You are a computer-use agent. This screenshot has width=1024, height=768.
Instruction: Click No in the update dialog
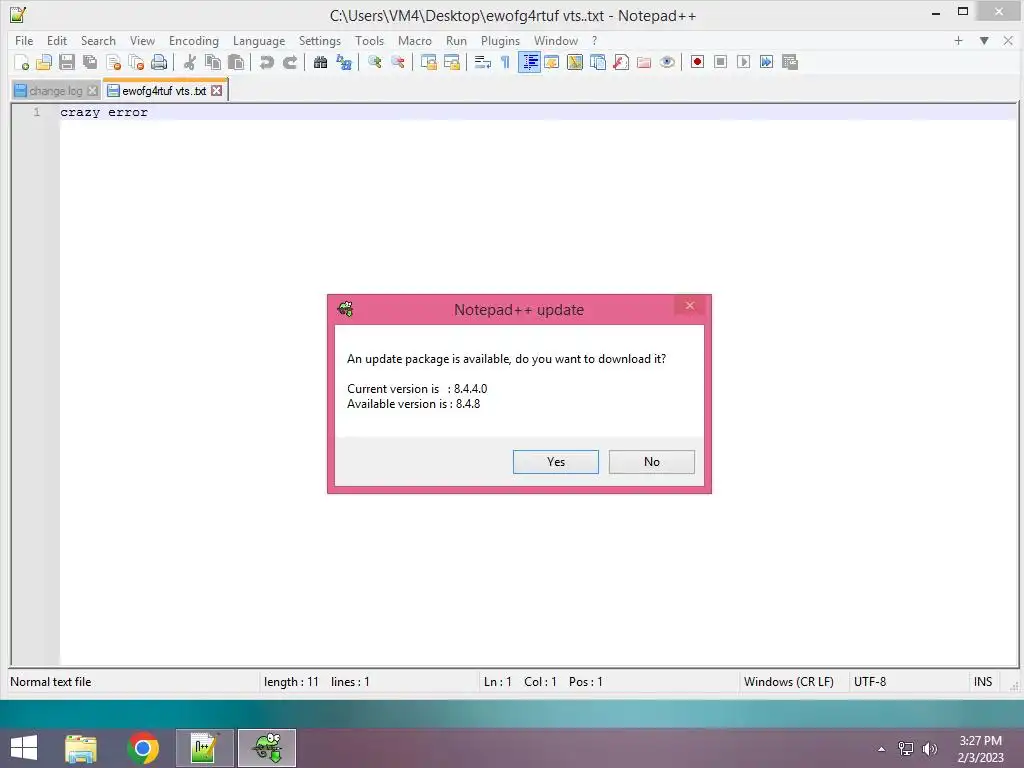(x=652, y=462)
